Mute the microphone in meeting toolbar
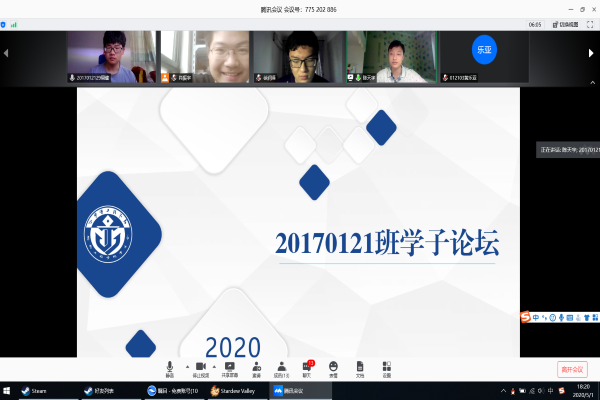Viewport: 600px width, 400px height. (170, 368)
